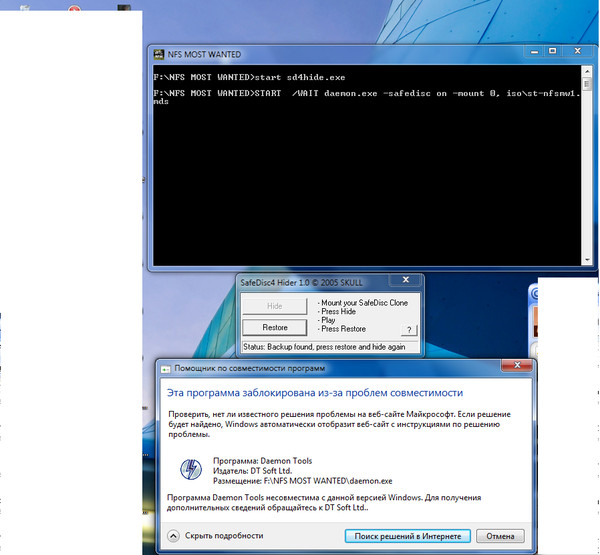Click the "Press Hide" instruction line
This screenshot has height=555, width=600.
click(337, 312)
